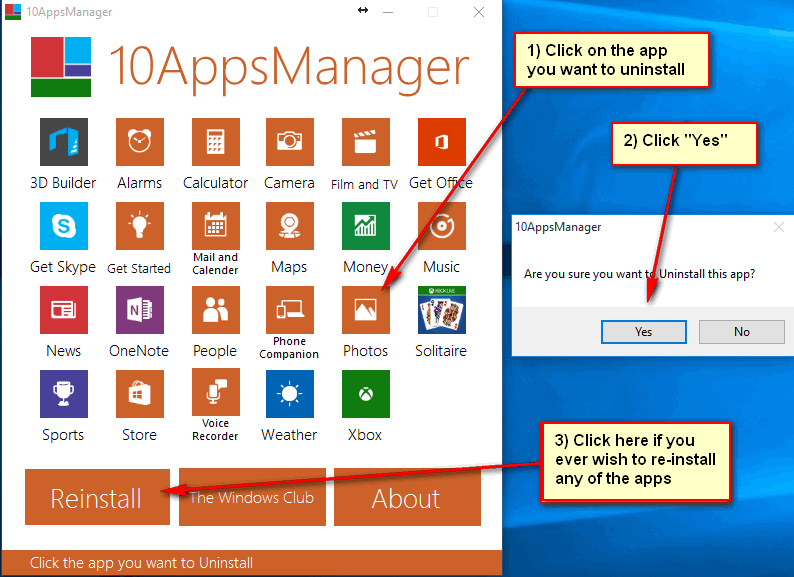Click the About button
794x577 pixels.
click(407, 497)
